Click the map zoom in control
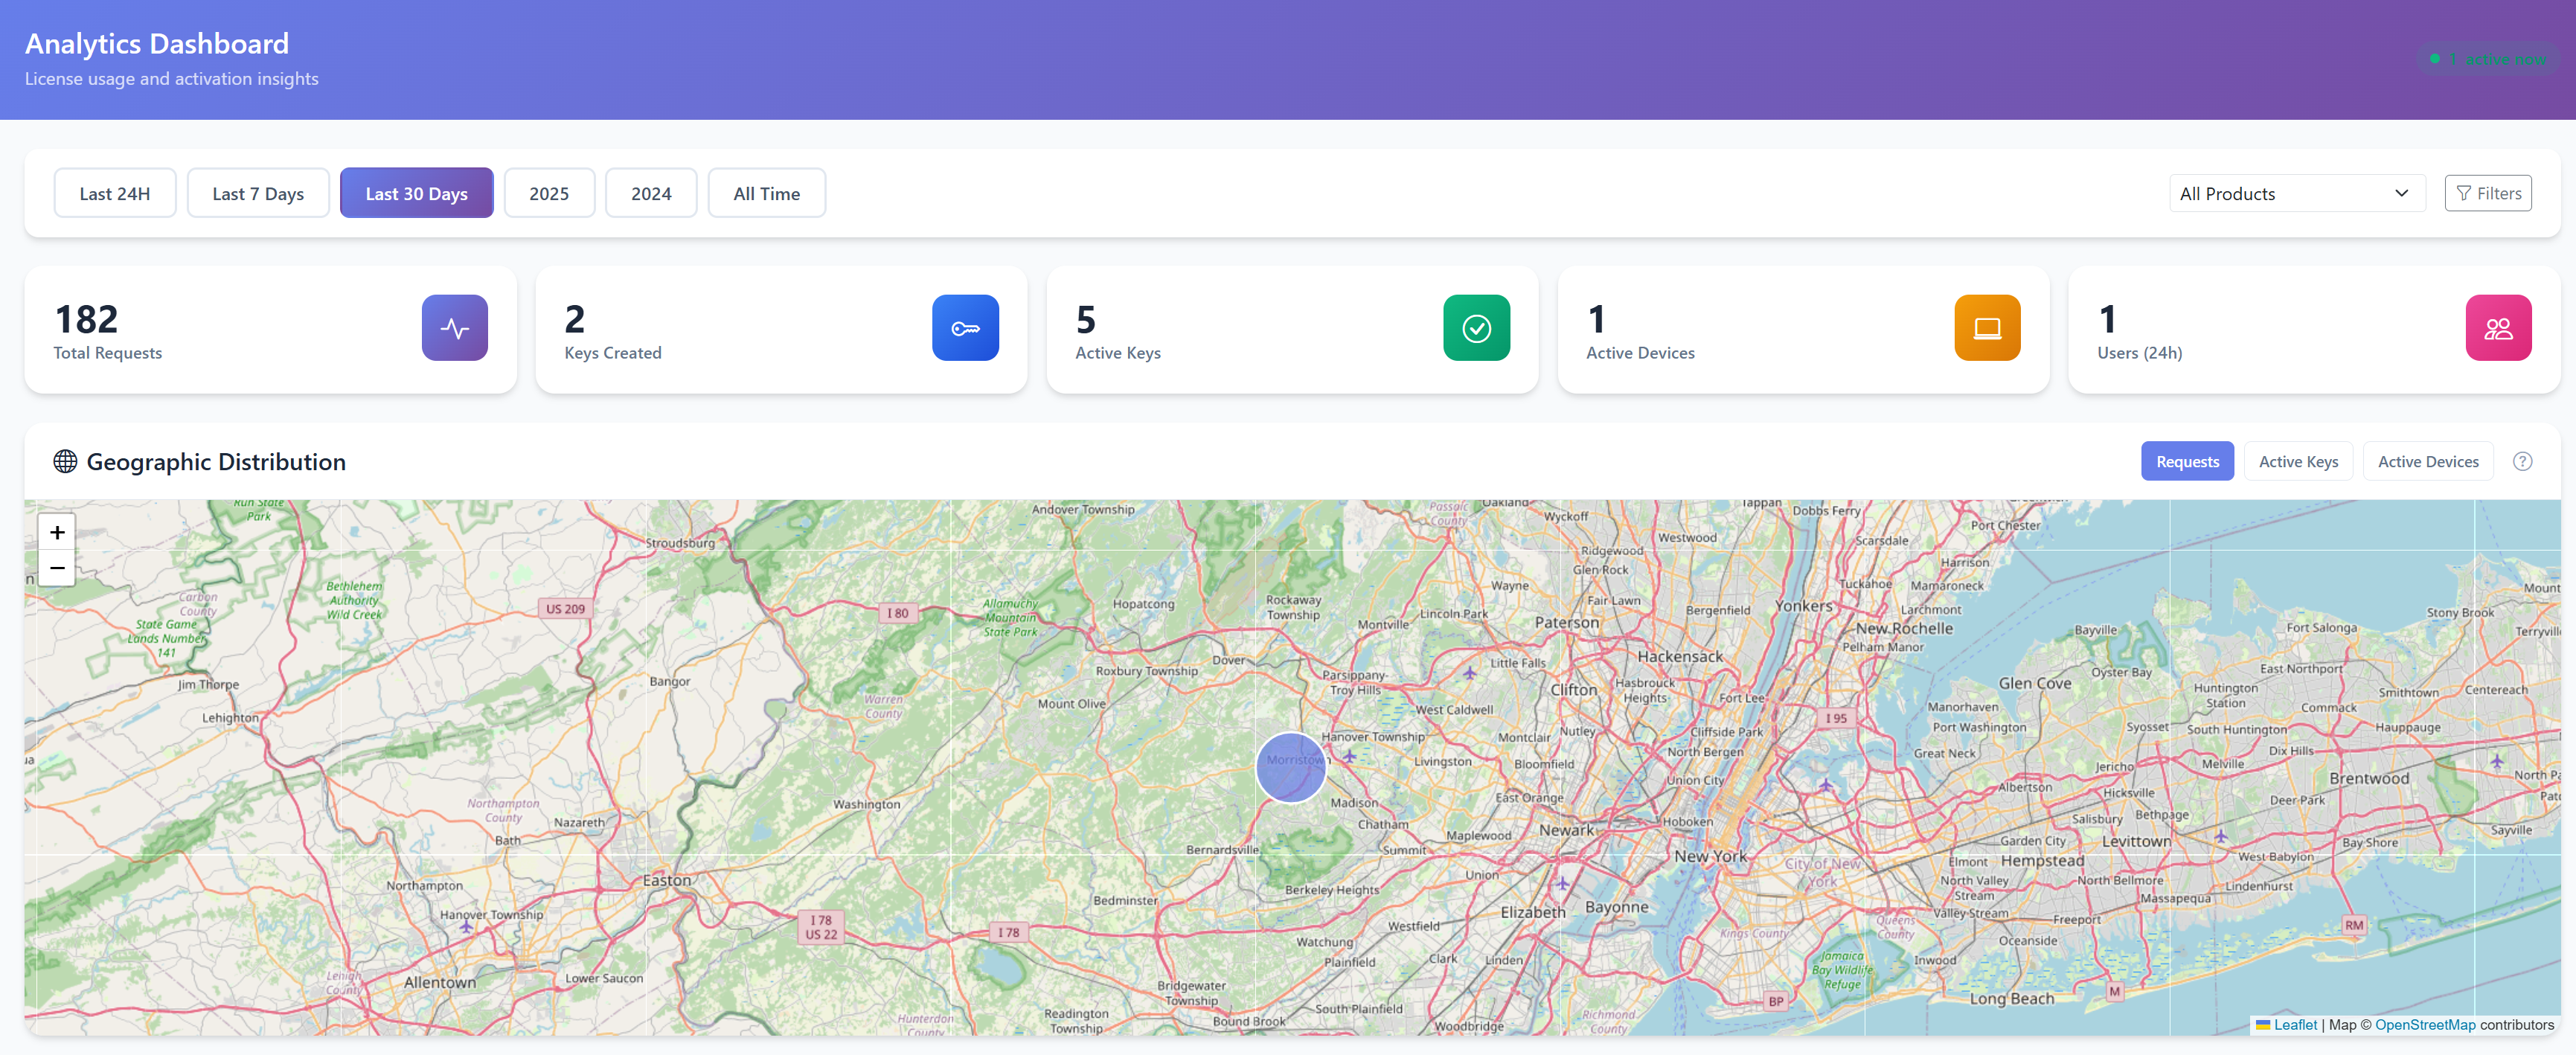Viewport: 2576px width, 1055px height. click(x=57, y=532)
